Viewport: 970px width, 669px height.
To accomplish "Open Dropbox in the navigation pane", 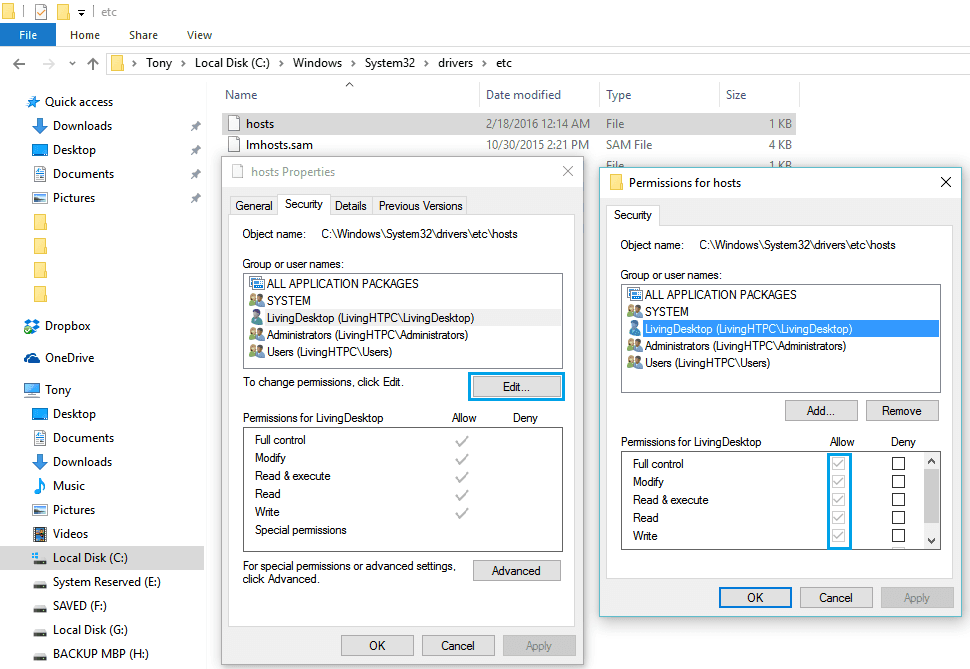I will tap(67, 326).
